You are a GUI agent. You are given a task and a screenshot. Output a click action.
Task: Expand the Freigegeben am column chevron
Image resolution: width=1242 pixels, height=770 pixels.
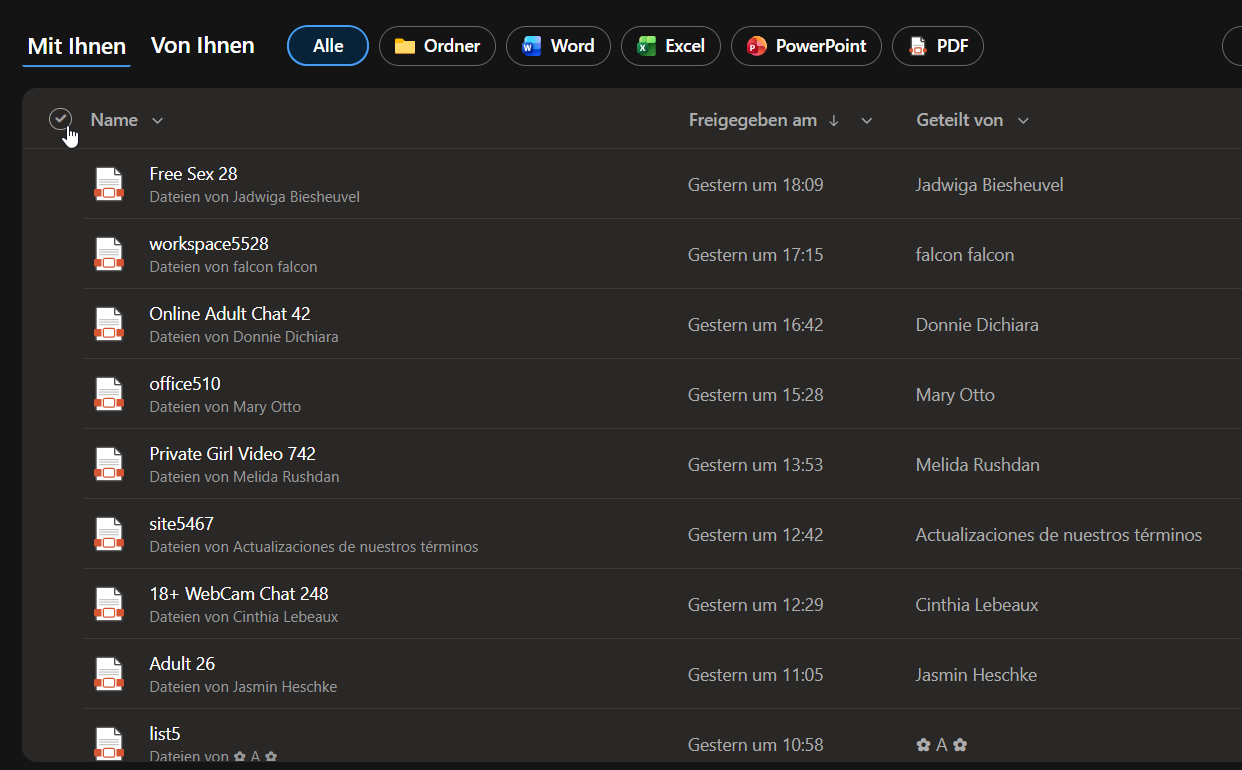(x=867, y=121)
